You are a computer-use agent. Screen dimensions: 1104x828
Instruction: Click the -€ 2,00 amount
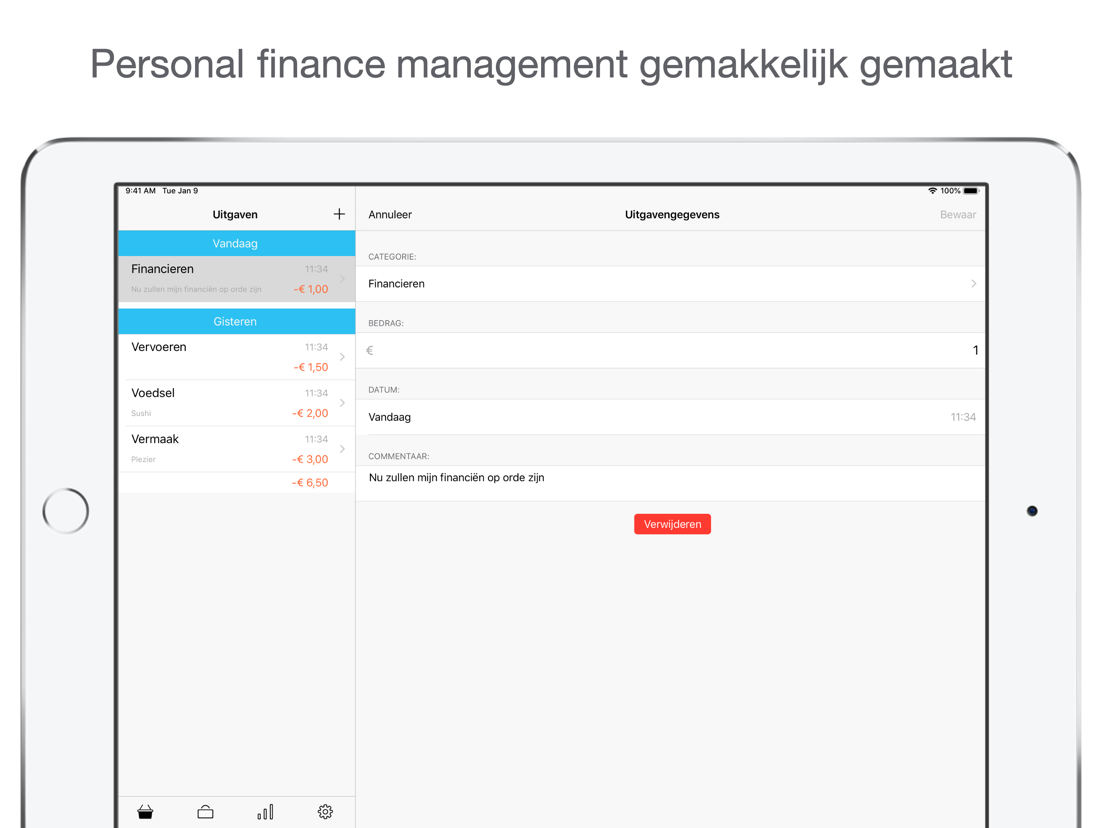tap(310, 413)
